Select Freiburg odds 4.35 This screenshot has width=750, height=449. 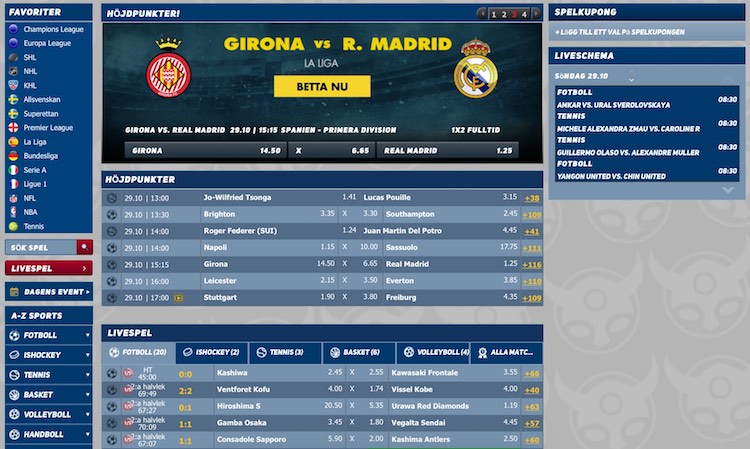(x=510, y=297)
